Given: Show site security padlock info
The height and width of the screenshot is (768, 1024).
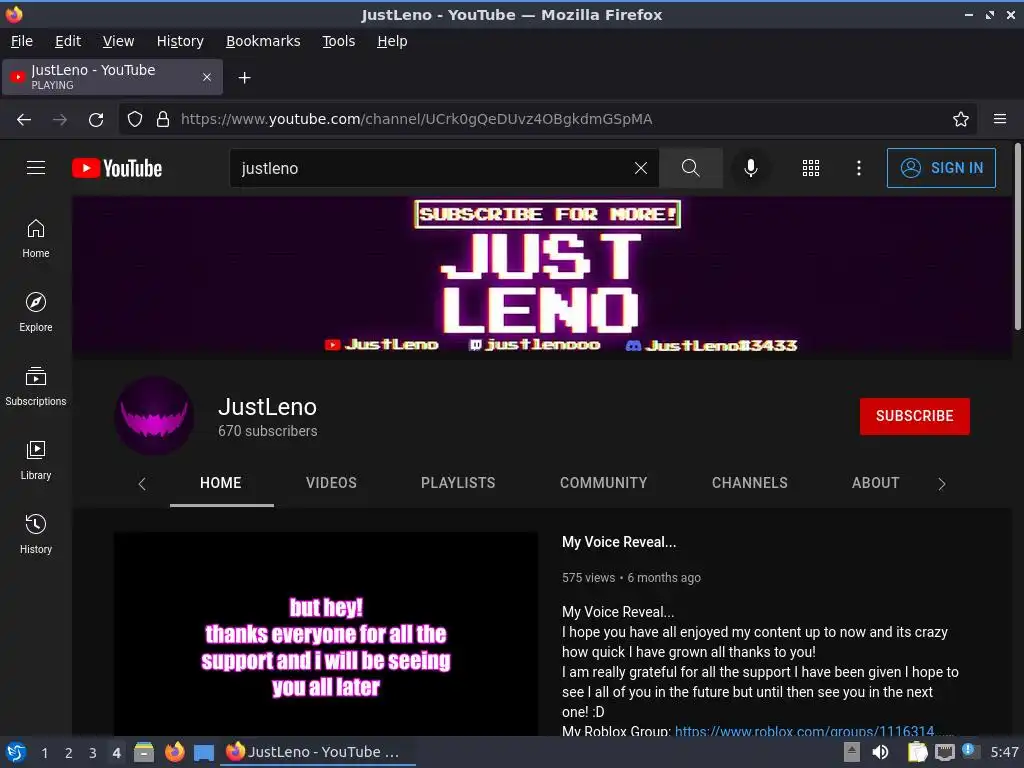Looking at the screenshot, I should pyautogui.click(x=163, y=120).
